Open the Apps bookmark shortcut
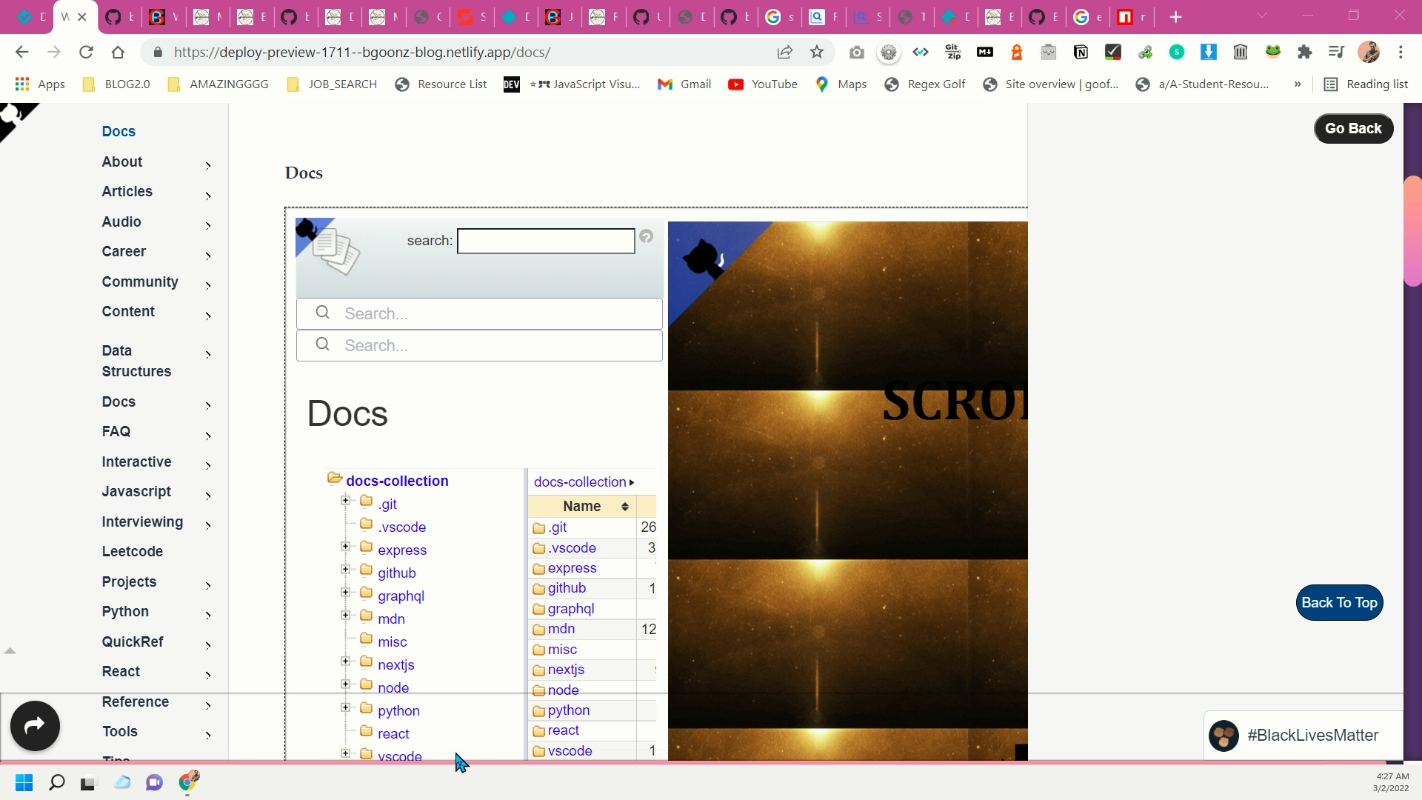 click(x=40, y=84)
